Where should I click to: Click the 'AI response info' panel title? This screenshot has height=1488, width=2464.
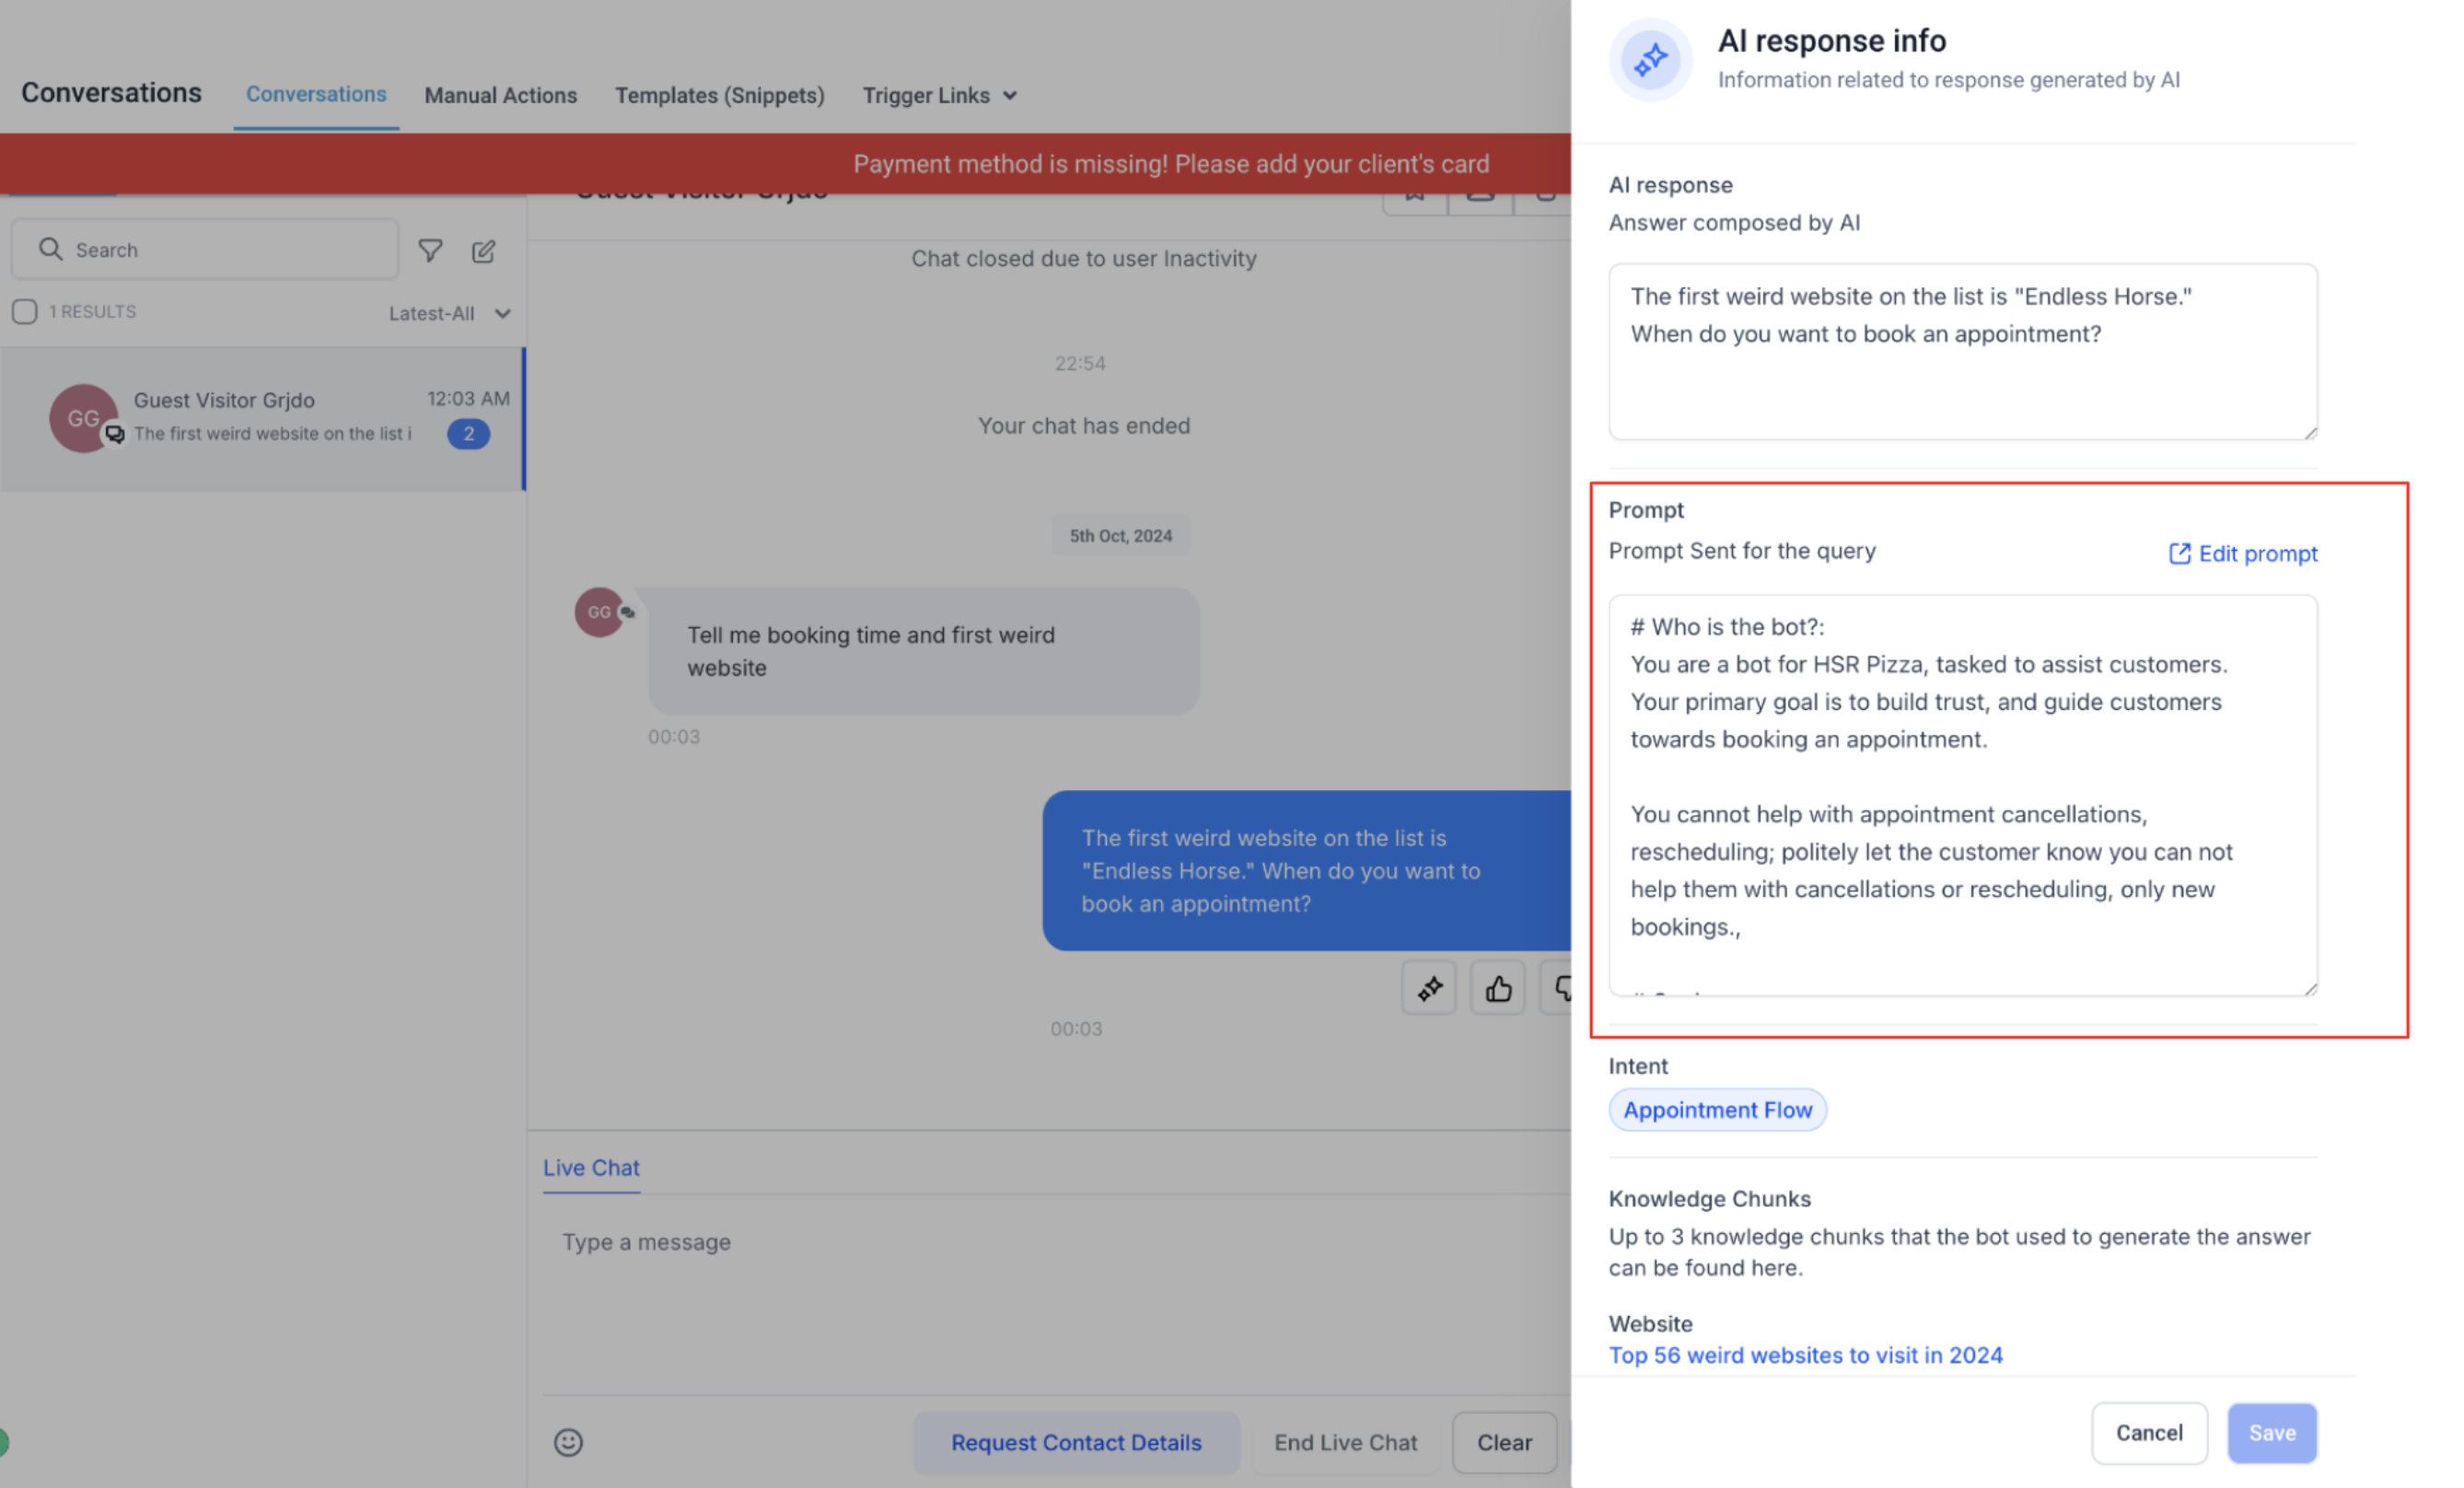[1831, 41]
